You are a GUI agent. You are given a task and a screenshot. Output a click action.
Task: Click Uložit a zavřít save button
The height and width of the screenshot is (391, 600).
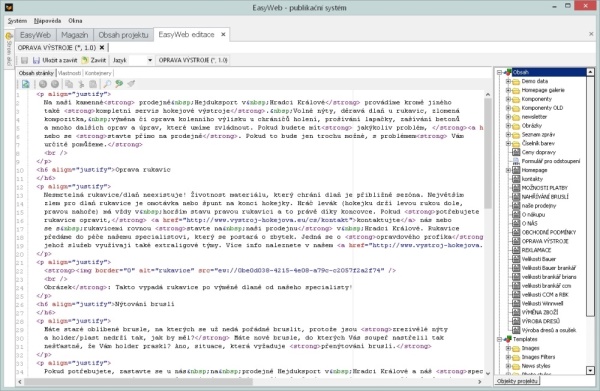tap(55, 60)
